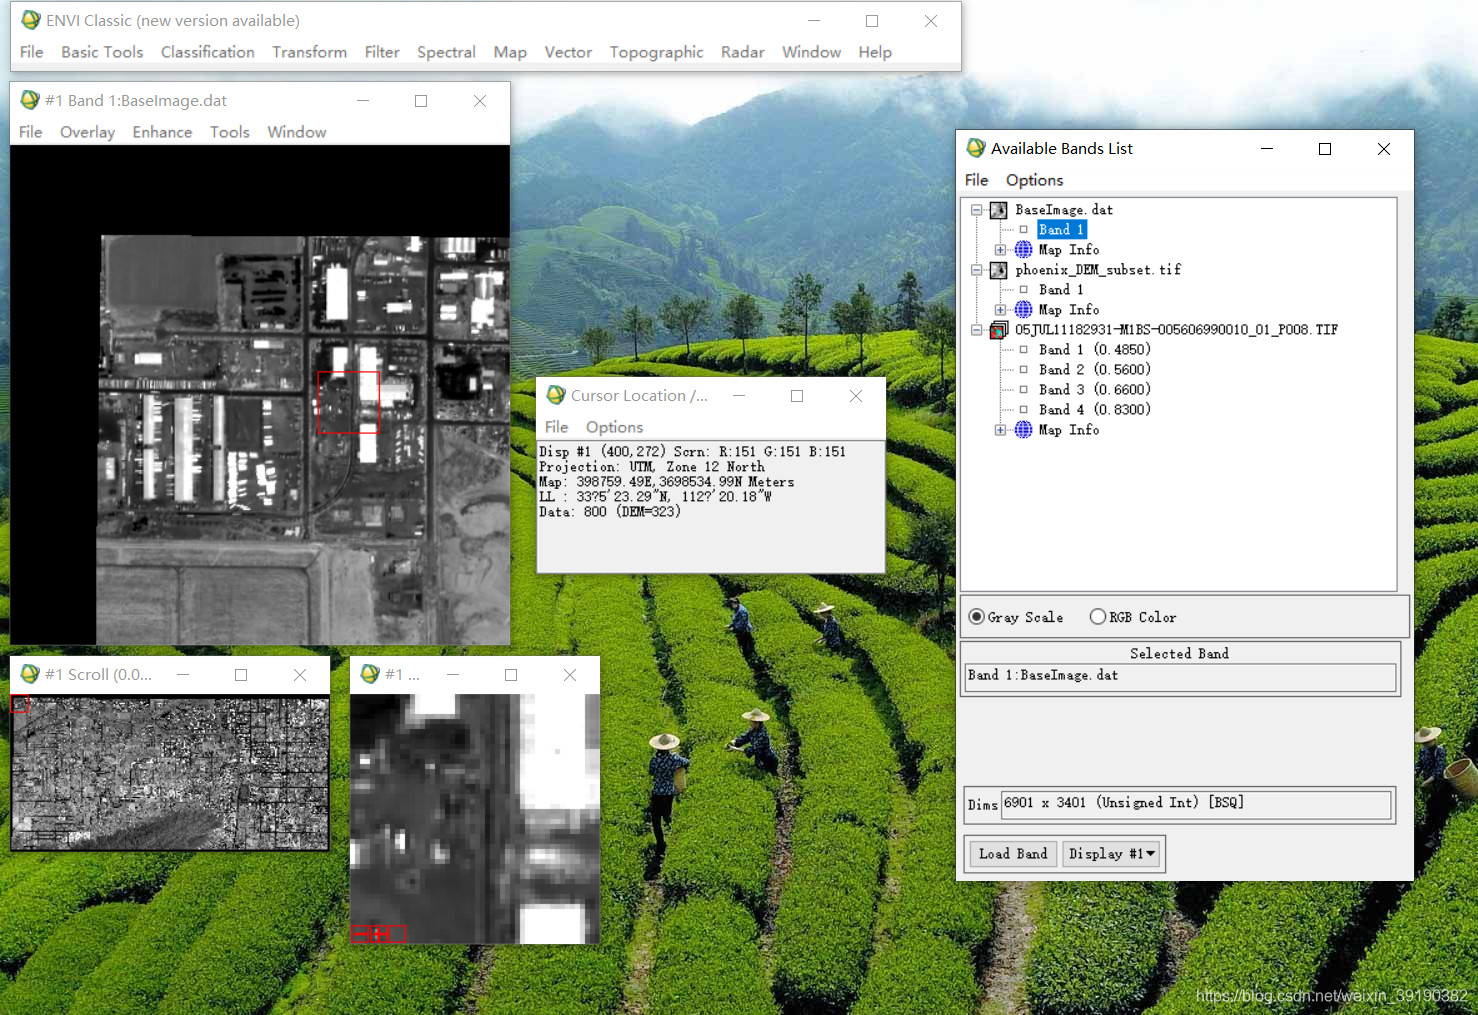Maximize the Available Bands List window
Screen dimensions: 1478x1015
point(1325,149)
